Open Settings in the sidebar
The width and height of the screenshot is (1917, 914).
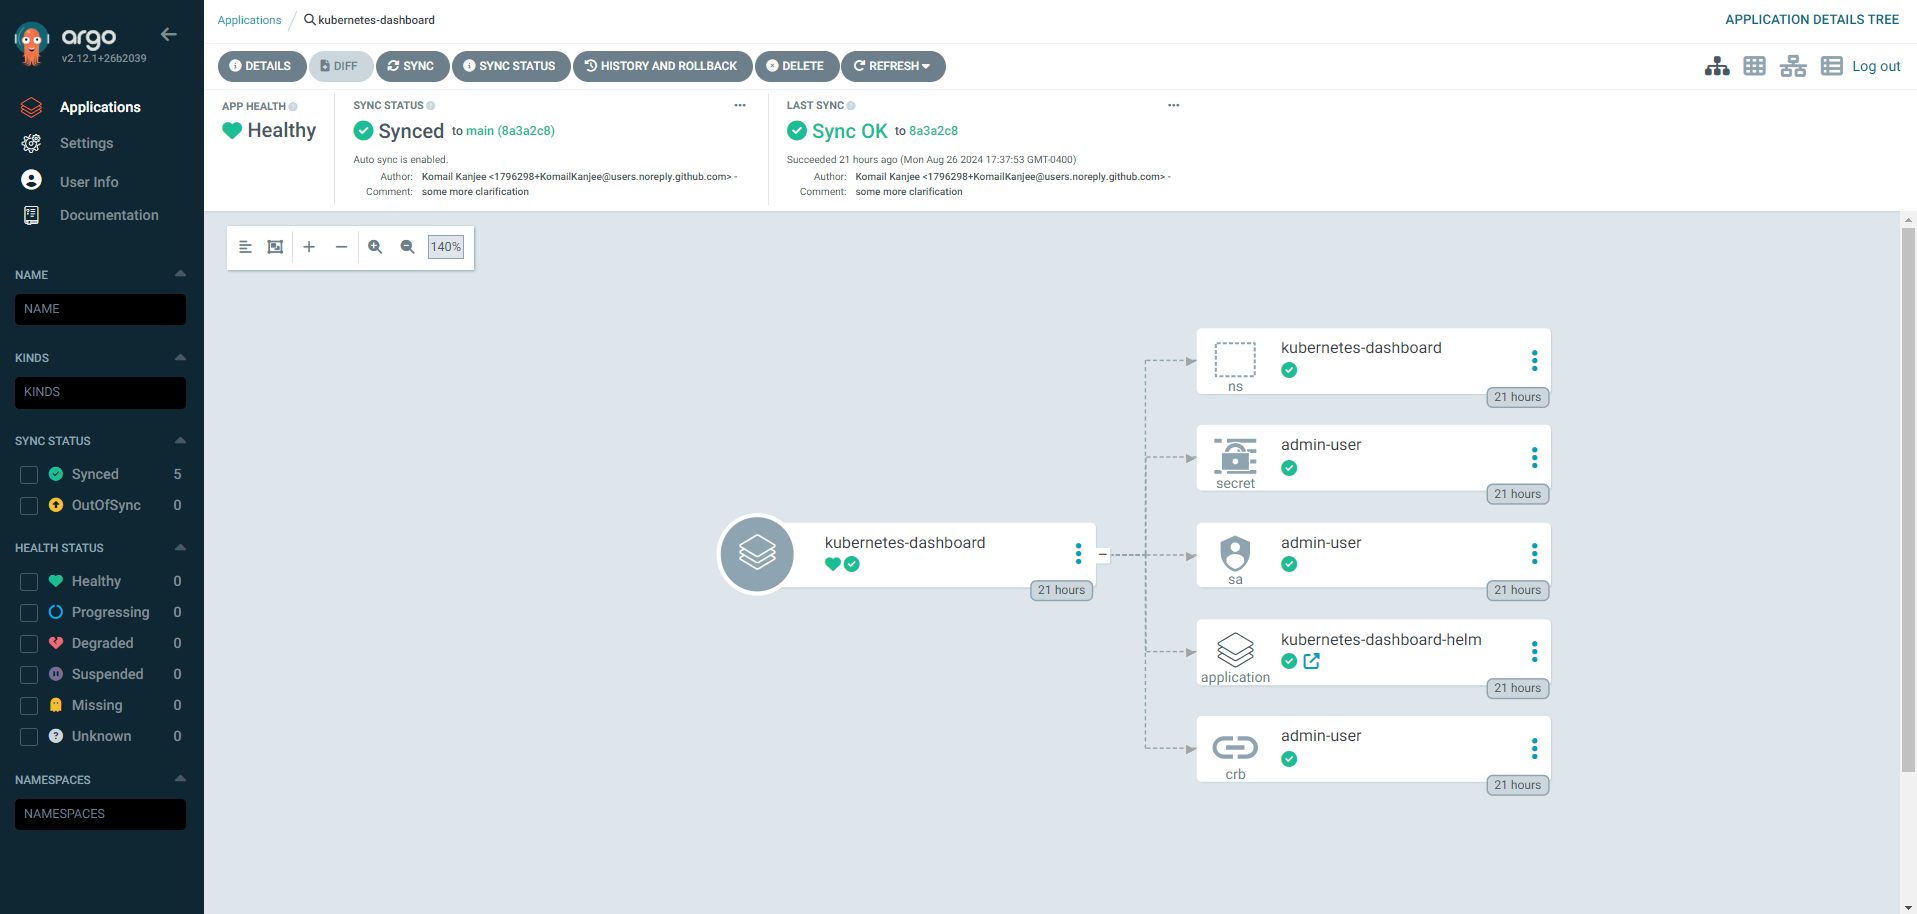click(86, 143)
